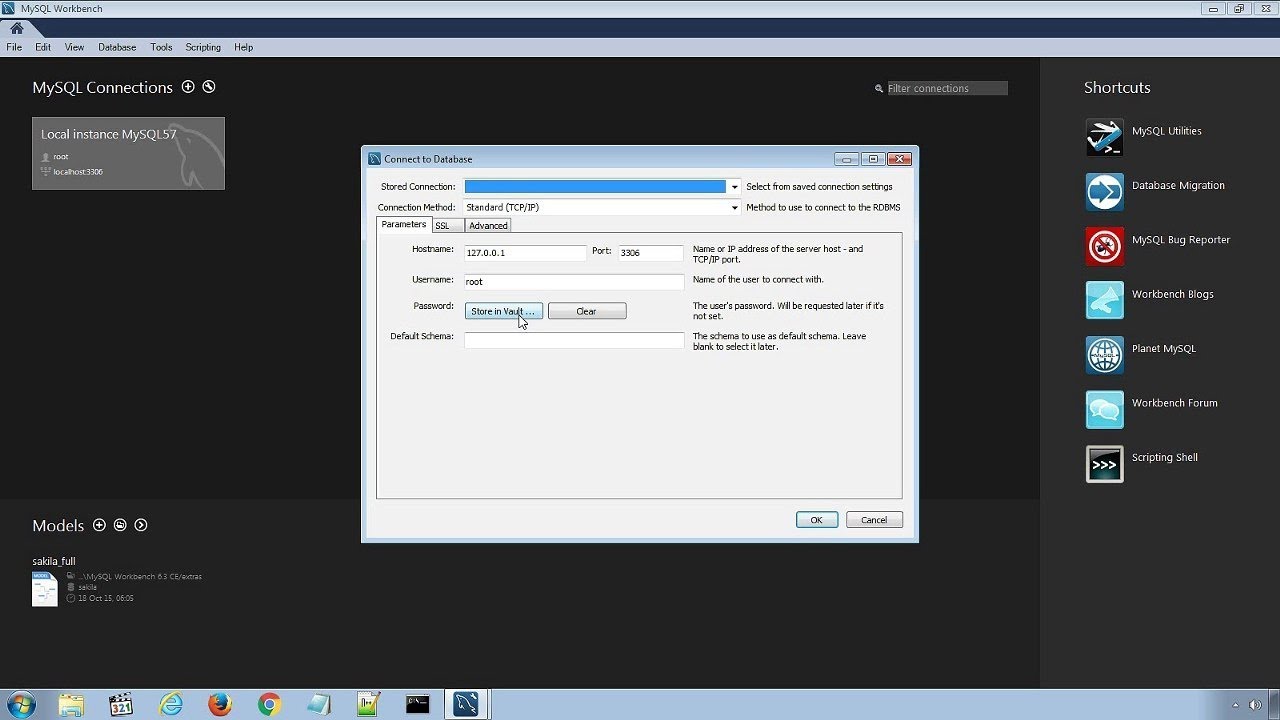This screenshot has height=720, width=1280.
Task: Open the View menu
Action: (x=74, y=47)
